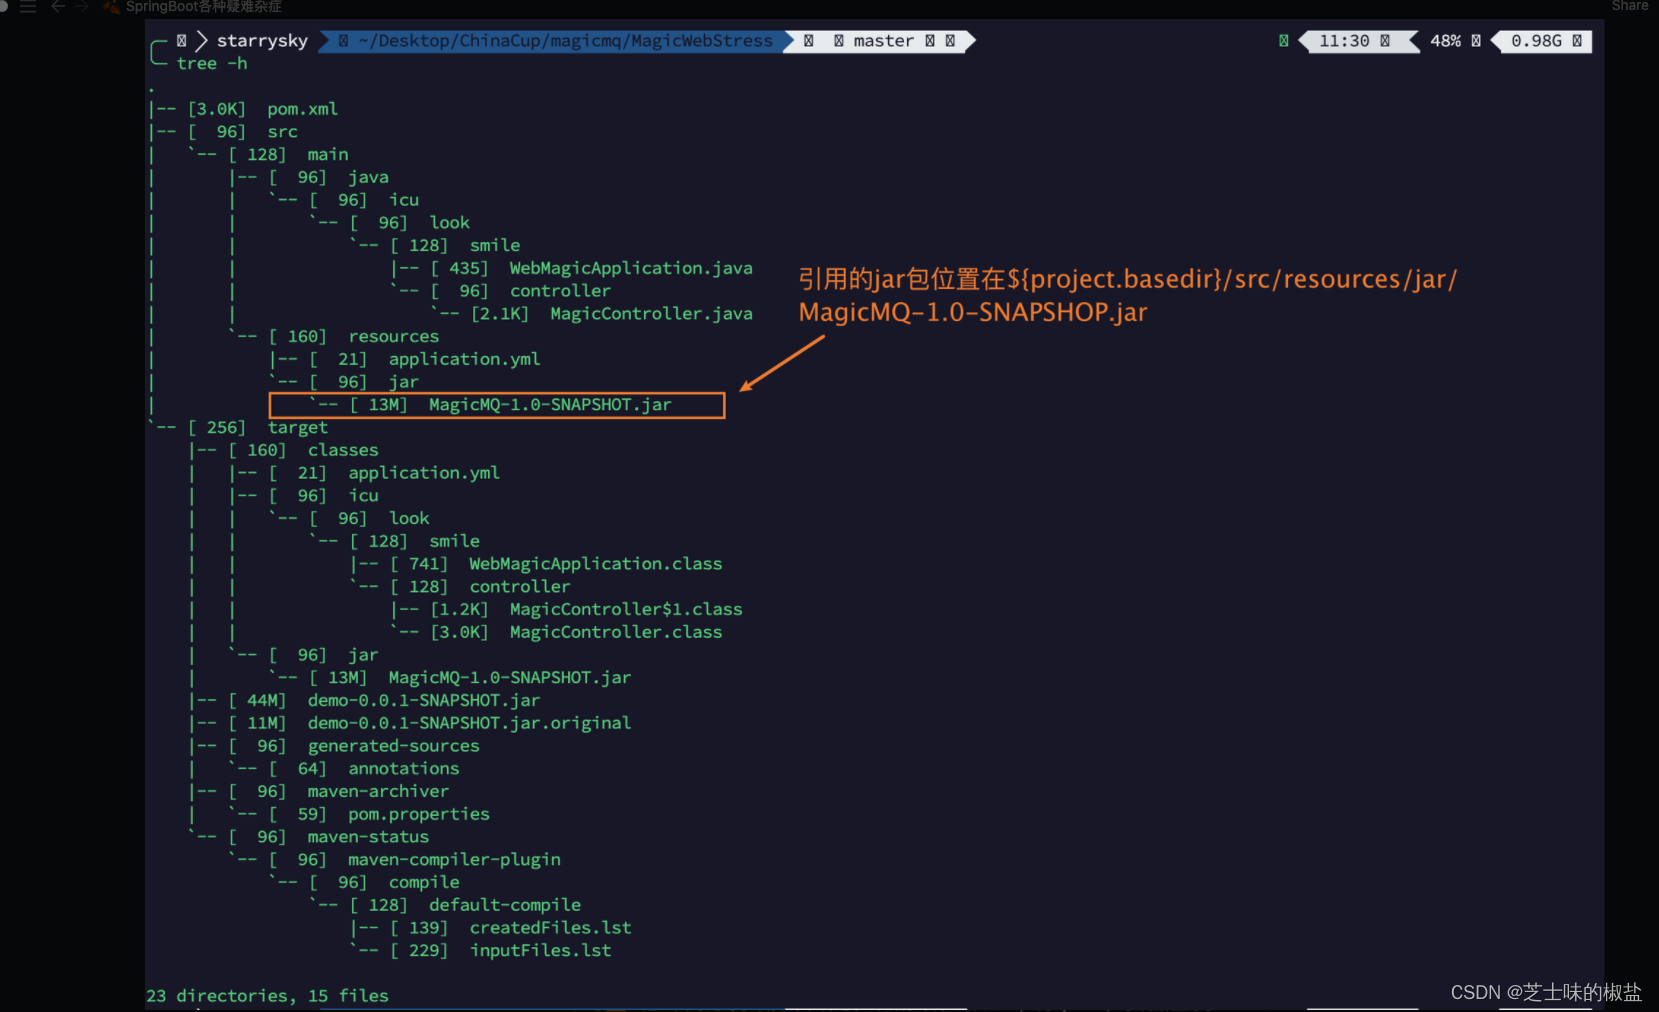This screenshot has width=1659, height=1012.
Task: Select WebMagicApplication.class file name
Action: tap(596, 564)
